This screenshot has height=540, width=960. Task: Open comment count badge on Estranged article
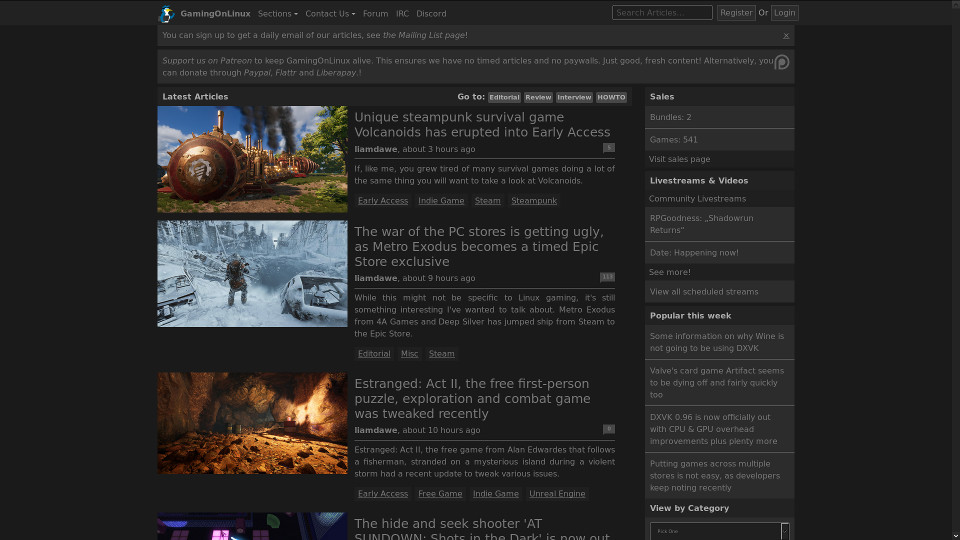coord(609,429)
